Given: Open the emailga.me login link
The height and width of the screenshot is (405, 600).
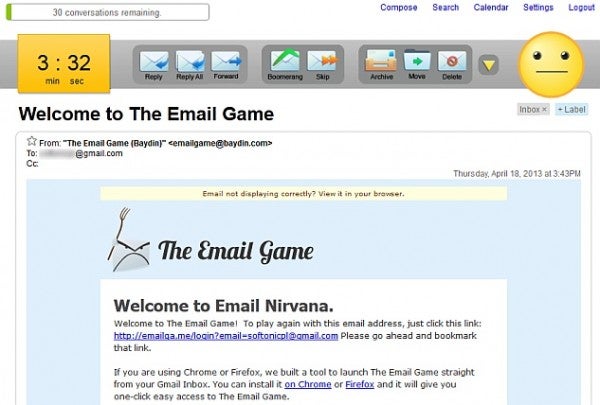Looking at the screenshot, I should (x=226, y=336).
